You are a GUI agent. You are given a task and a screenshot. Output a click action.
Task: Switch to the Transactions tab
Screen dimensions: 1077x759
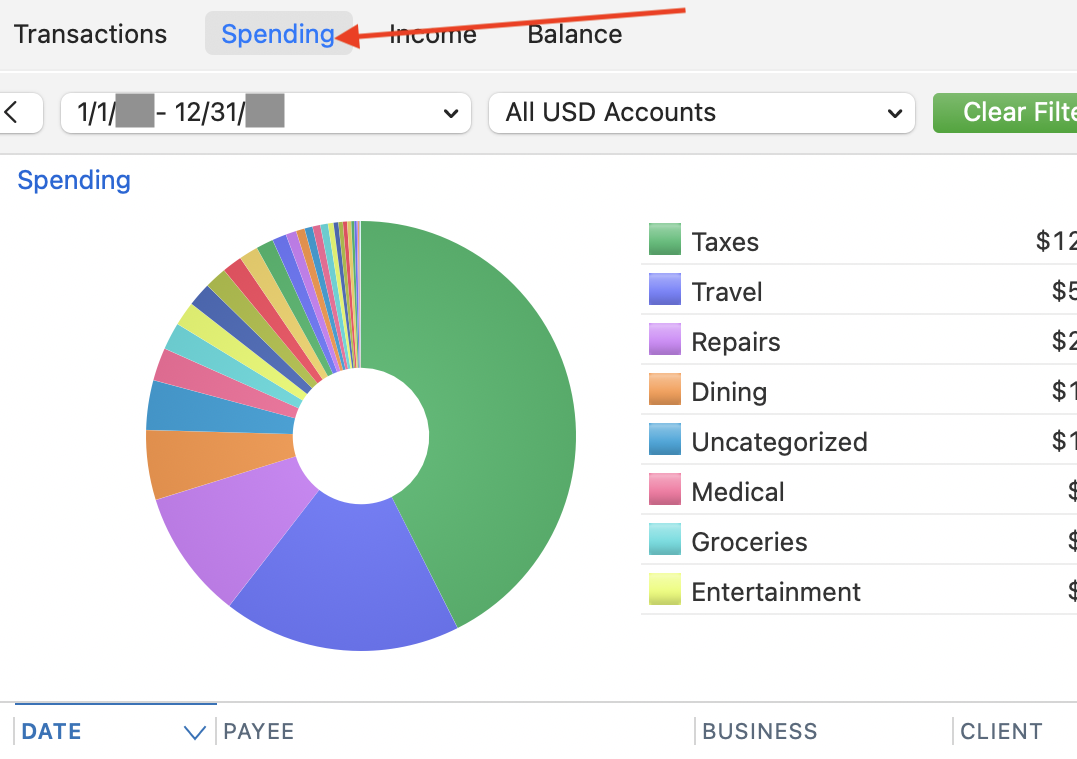point(89,33)
